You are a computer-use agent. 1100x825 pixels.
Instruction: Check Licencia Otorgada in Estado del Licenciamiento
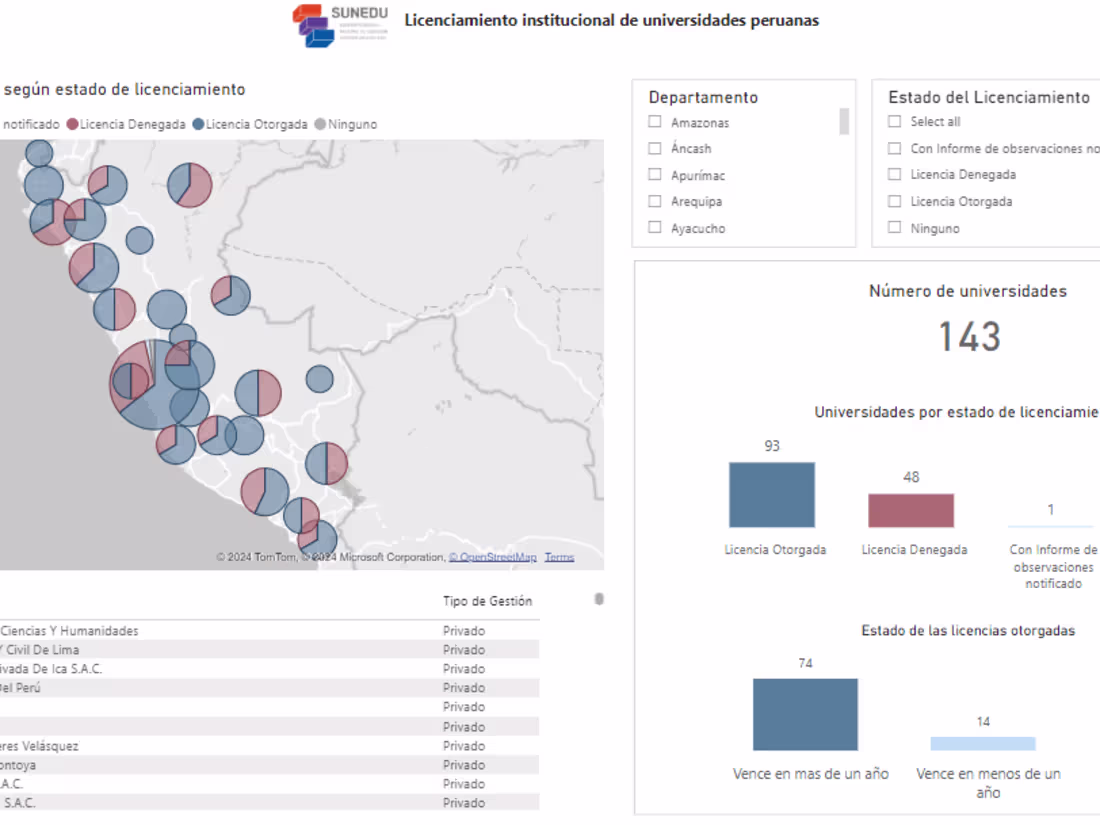tap(894, 201)
